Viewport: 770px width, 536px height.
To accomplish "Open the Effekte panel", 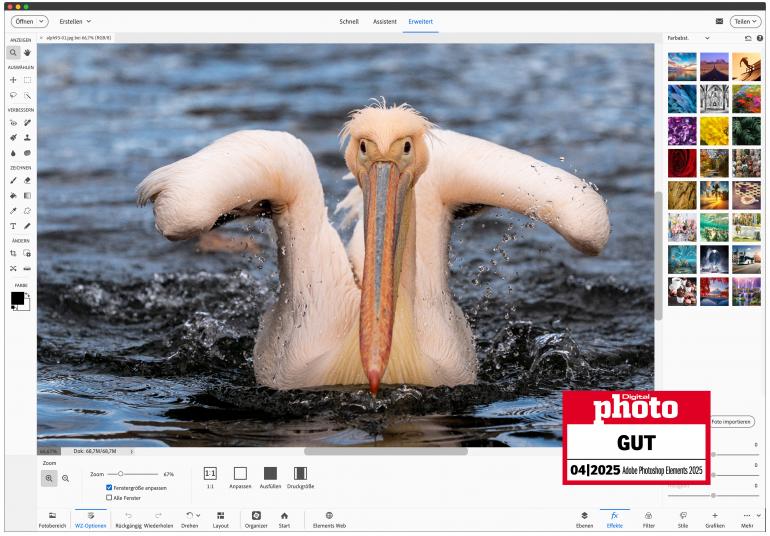I will [x=614, y=519].
